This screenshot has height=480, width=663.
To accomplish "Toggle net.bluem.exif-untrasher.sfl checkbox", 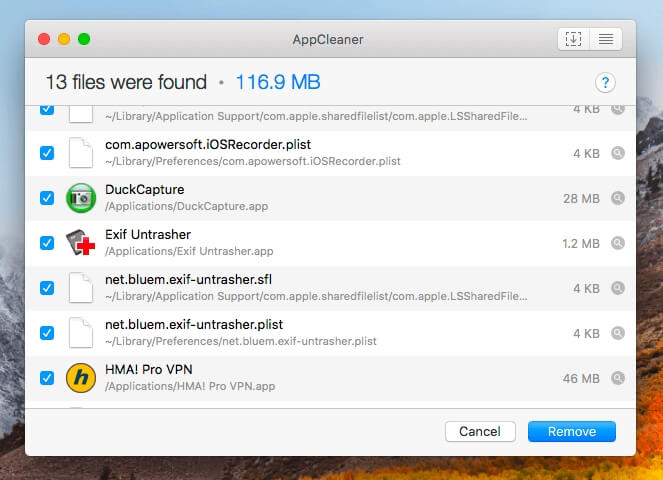I will click(x=46, y=288).
